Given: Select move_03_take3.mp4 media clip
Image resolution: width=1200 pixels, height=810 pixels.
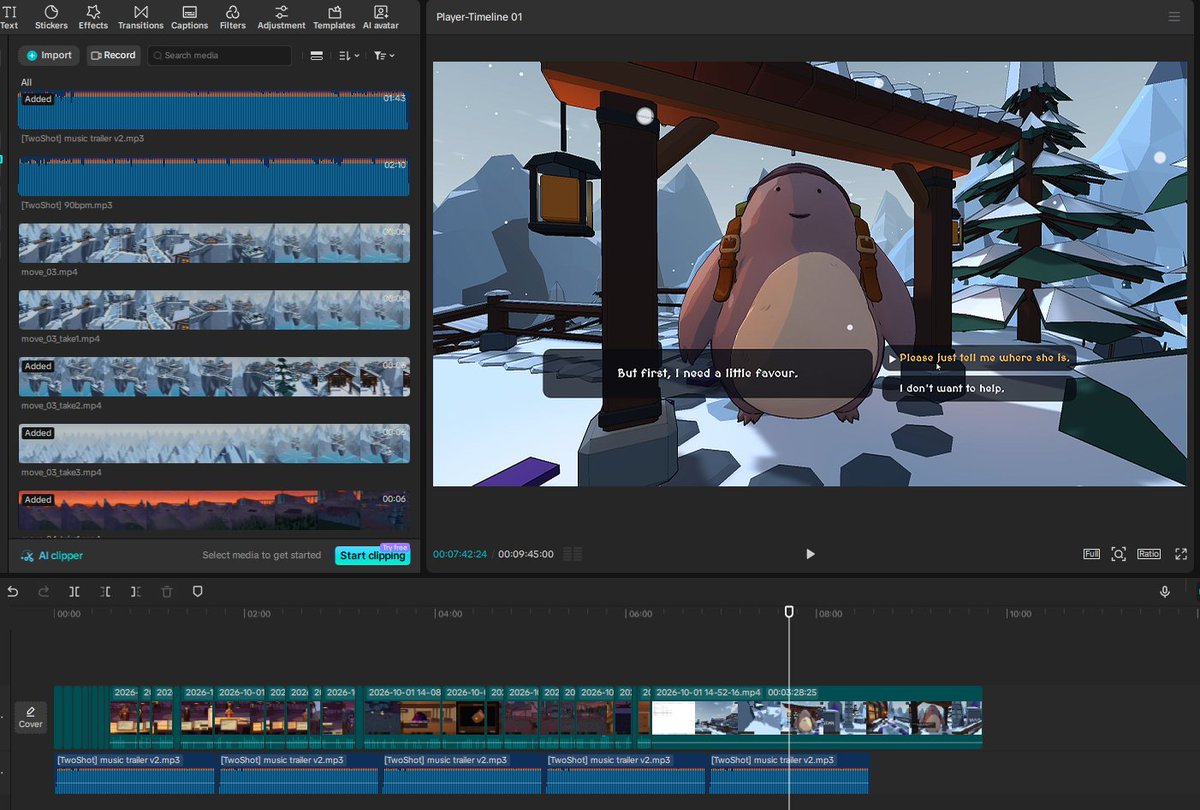Looking at the screenshot, I should [214, 444].
